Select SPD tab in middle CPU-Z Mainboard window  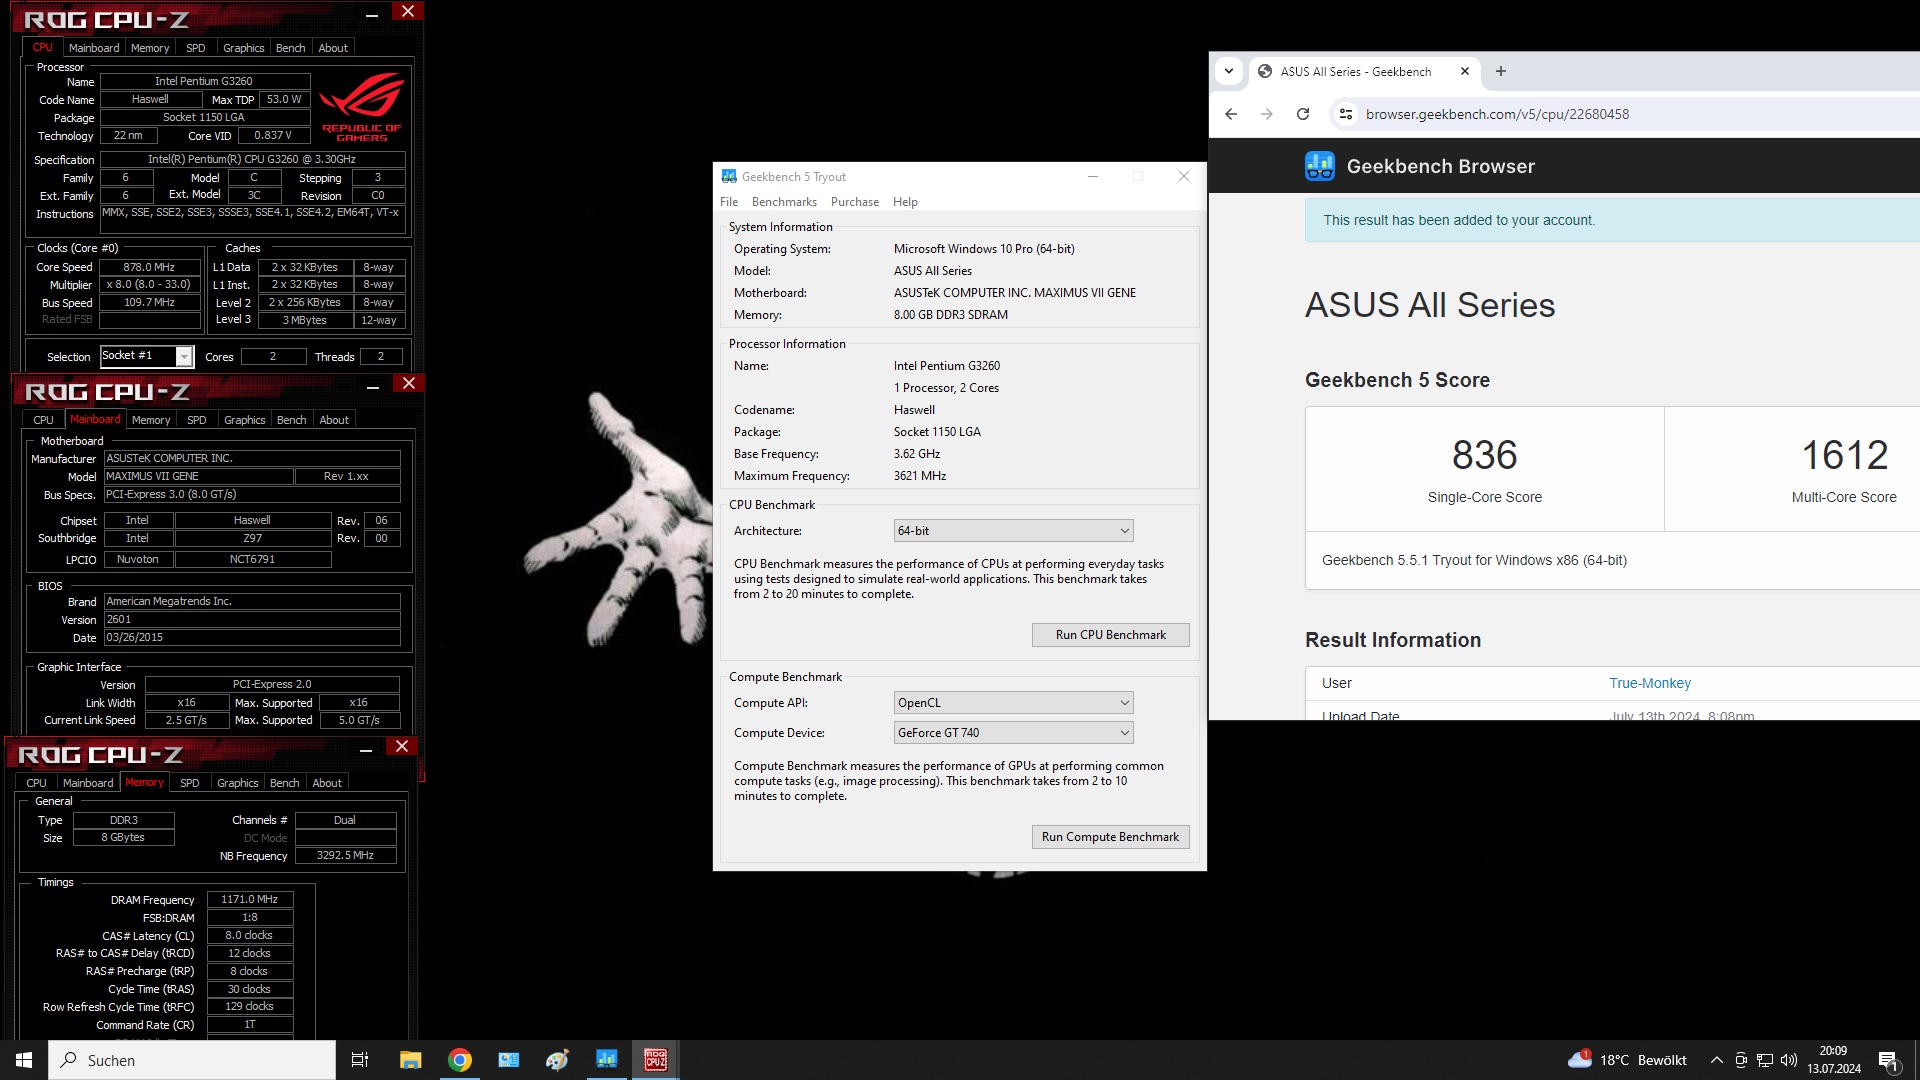(x=197, y=420)
